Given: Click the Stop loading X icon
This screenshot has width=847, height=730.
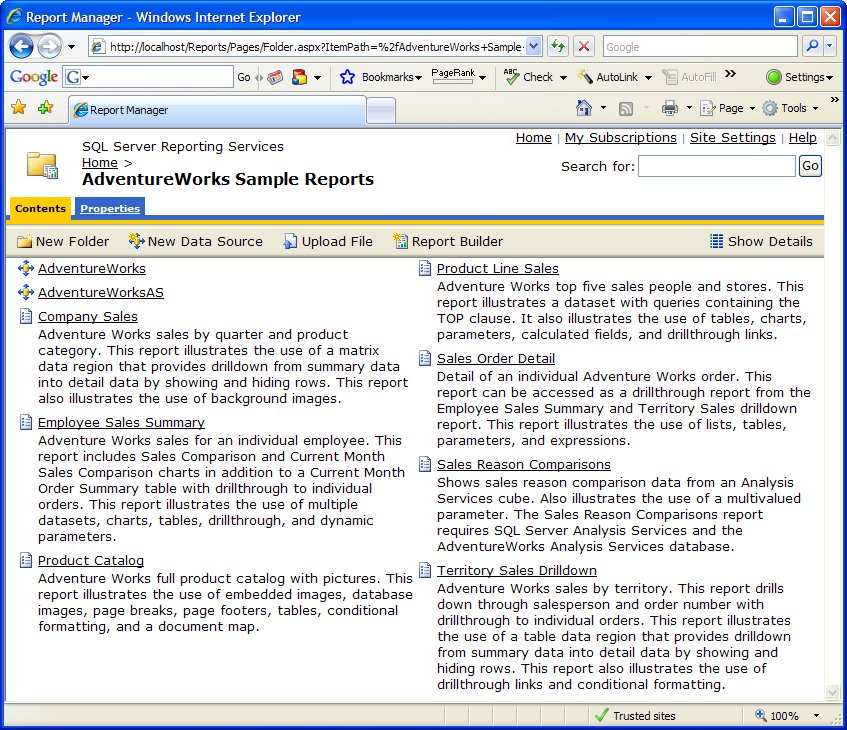Looking at the screenshot, I should click(x=584, y=46).
